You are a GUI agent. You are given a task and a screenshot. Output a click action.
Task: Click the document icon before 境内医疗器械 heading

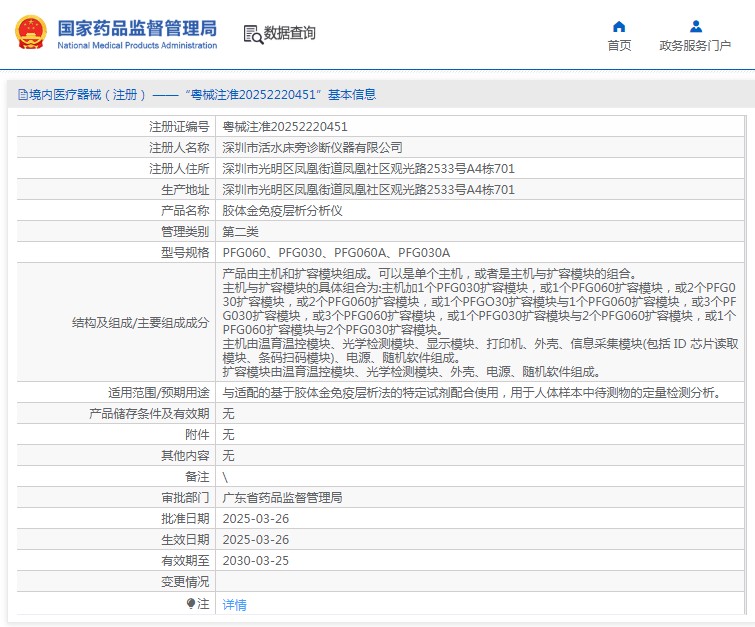(21, 95)
